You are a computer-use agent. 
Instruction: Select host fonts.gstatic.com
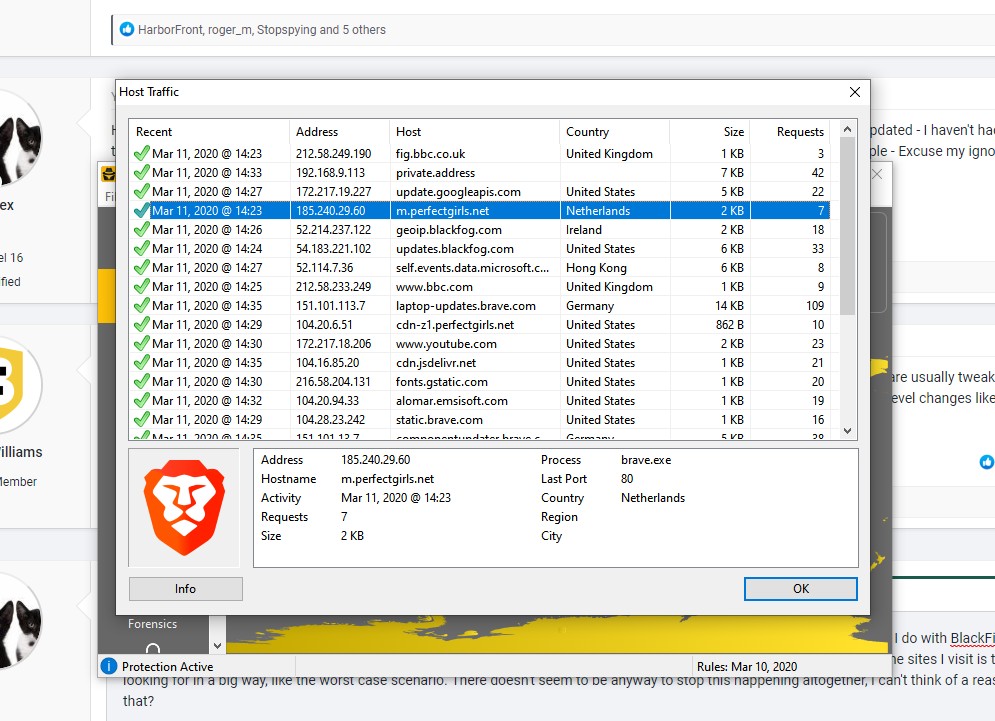(442, 382)
